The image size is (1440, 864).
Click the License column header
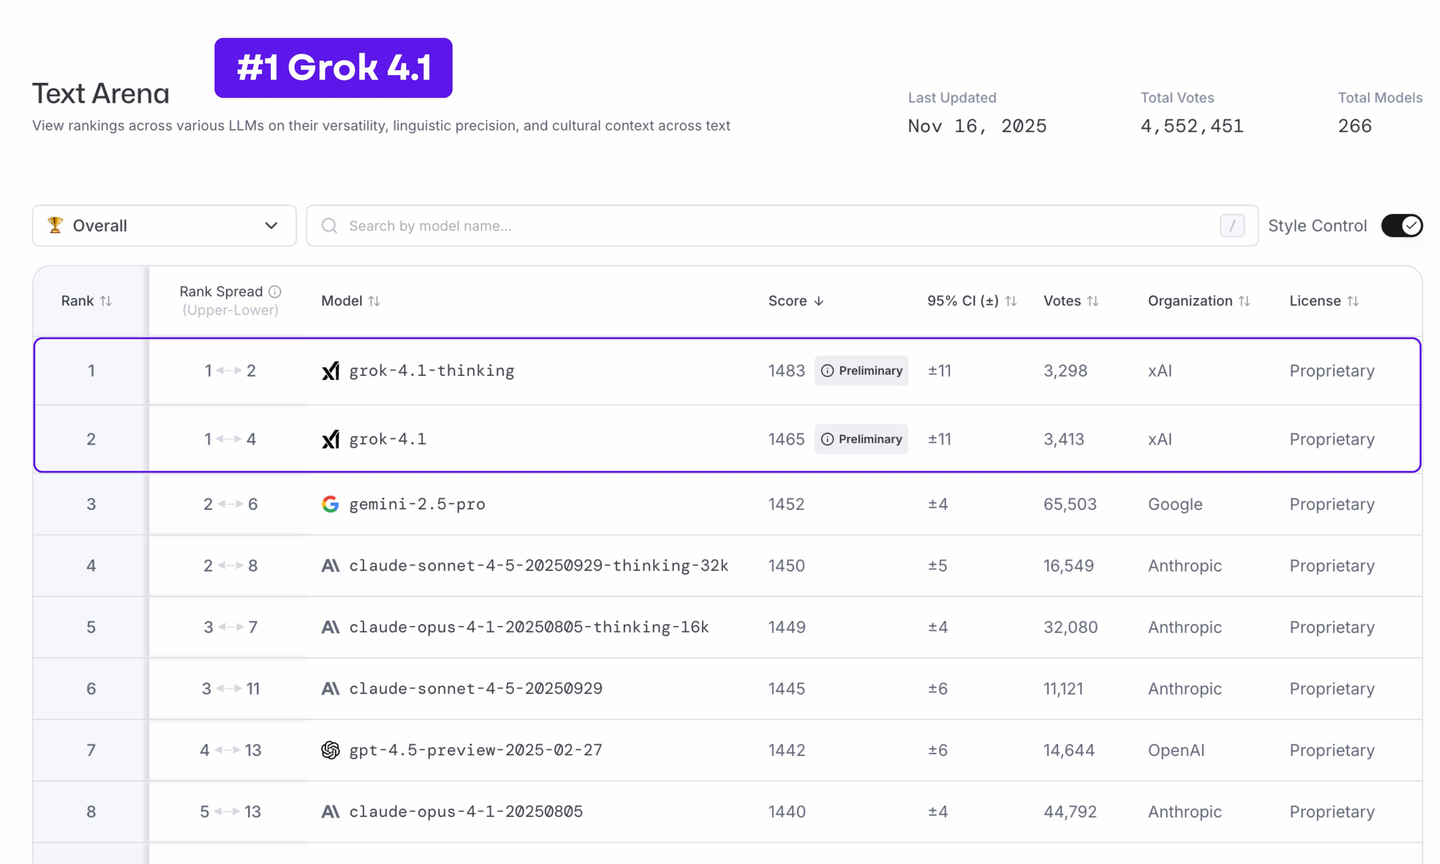tap(1323, 300)
